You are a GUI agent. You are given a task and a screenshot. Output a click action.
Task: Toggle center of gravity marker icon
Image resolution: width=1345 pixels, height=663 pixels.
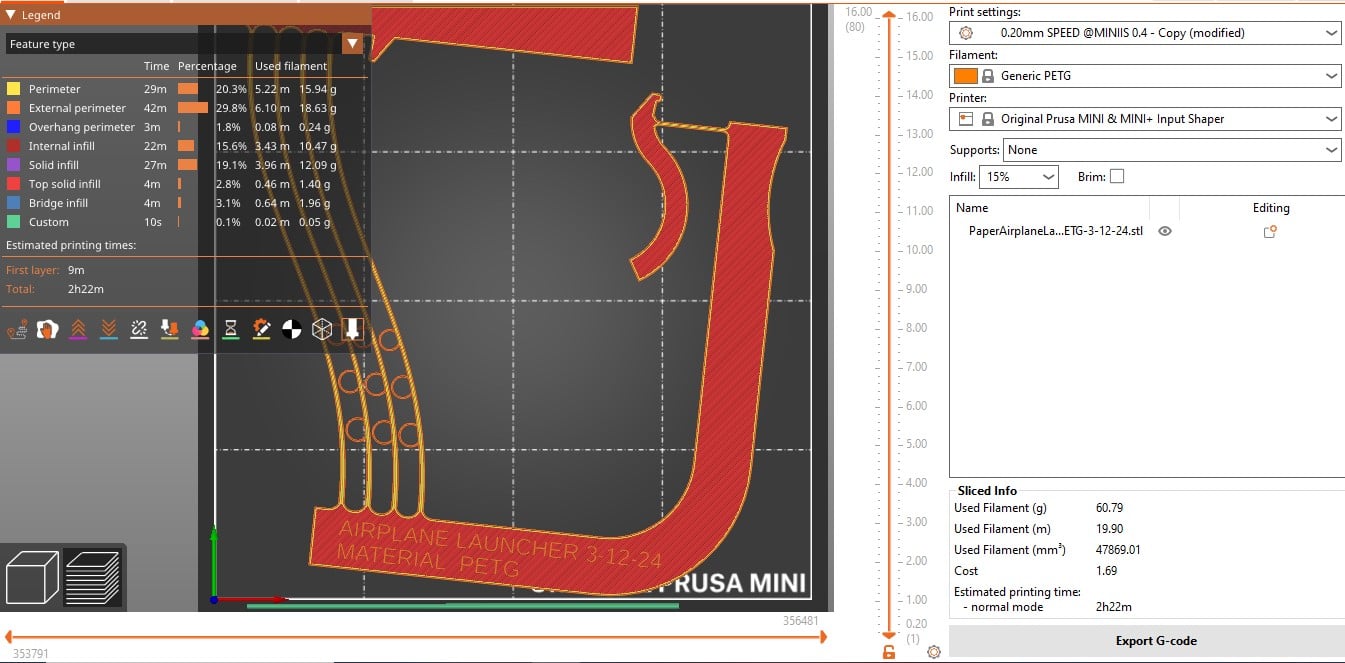point(291,329)
